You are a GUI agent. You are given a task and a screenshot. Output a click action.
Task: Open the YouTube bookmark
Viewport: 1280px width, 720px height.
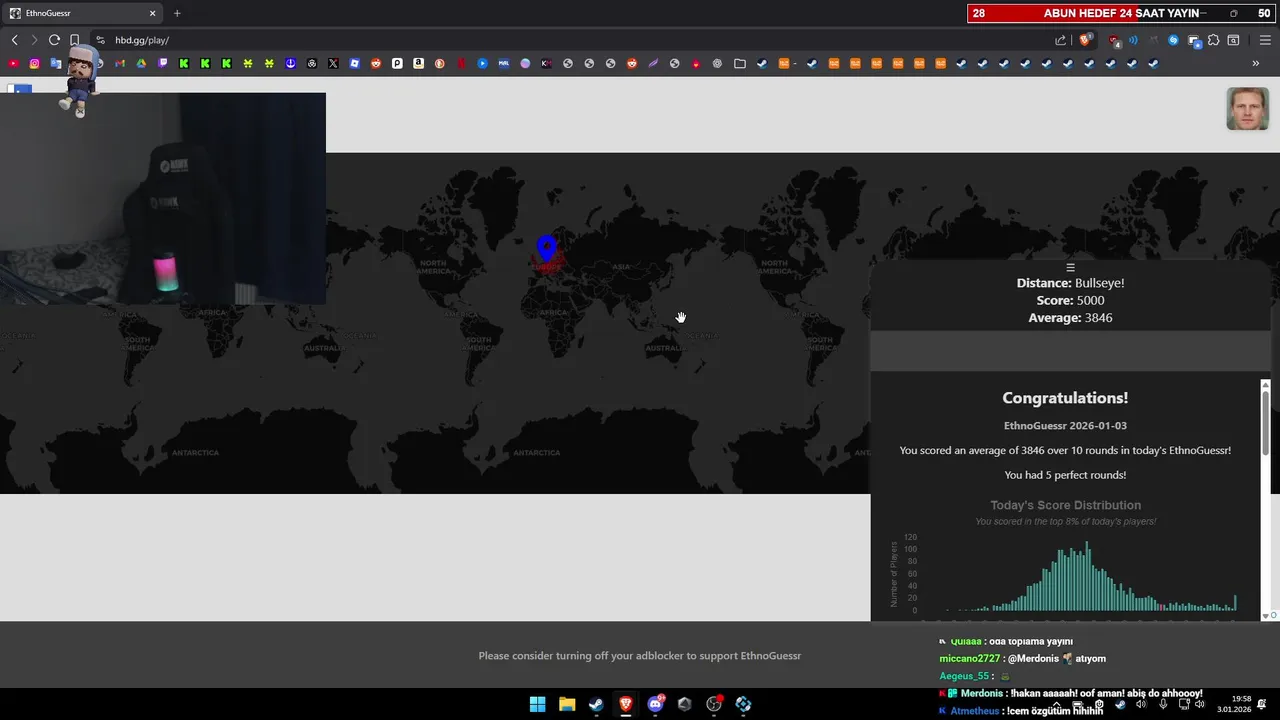pyautogui.click(x=13, y=63)
